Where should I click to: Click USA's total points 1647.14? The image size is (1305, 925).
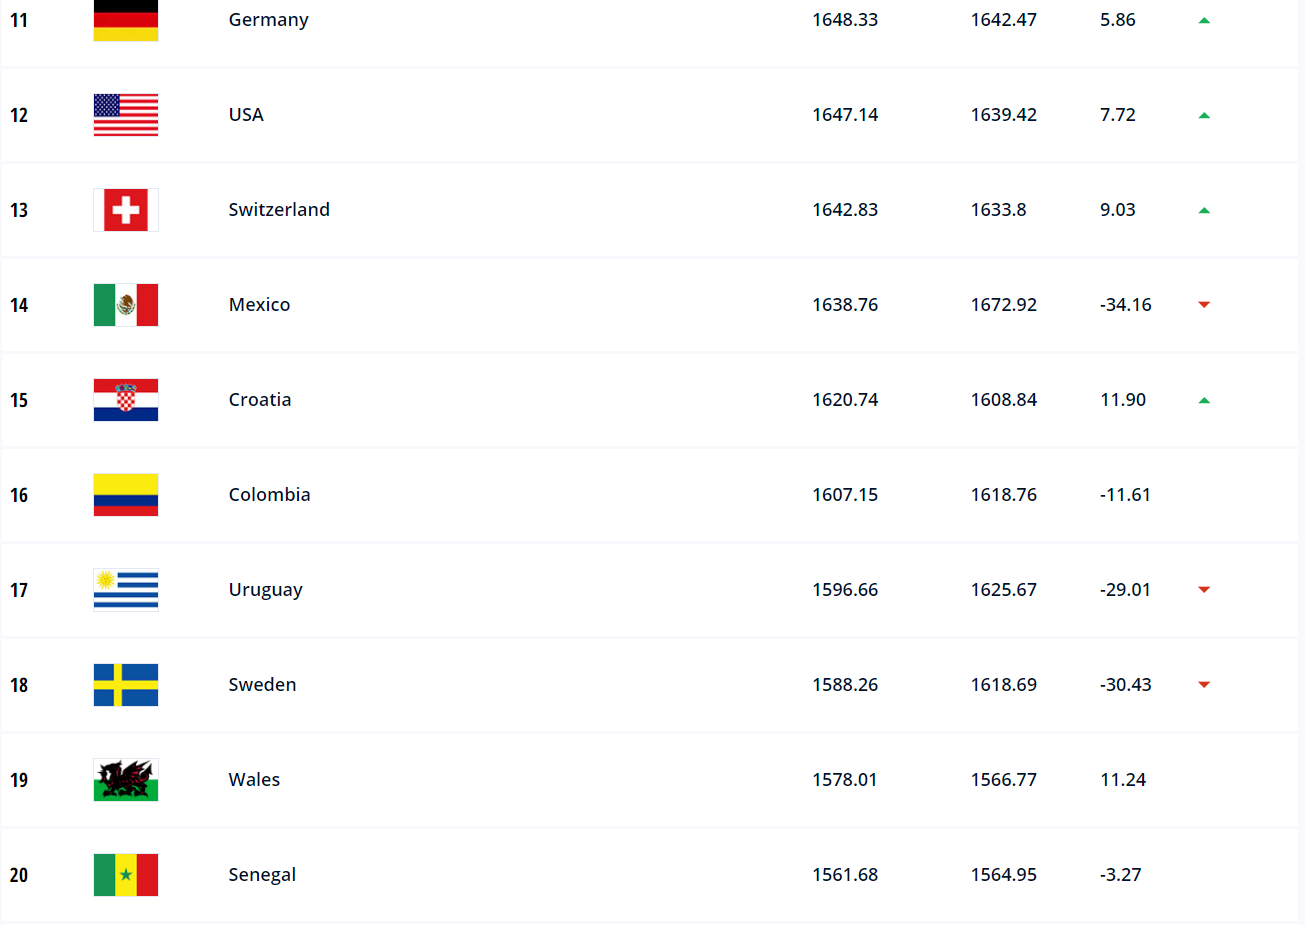tap(845, 115)
